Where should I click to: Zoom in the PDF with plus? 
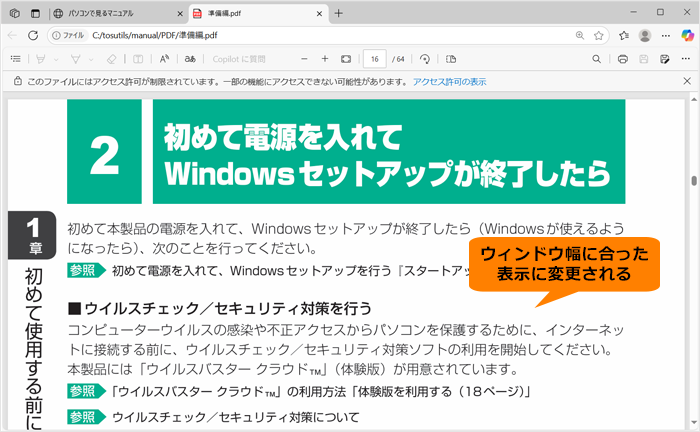coord(325,59)
